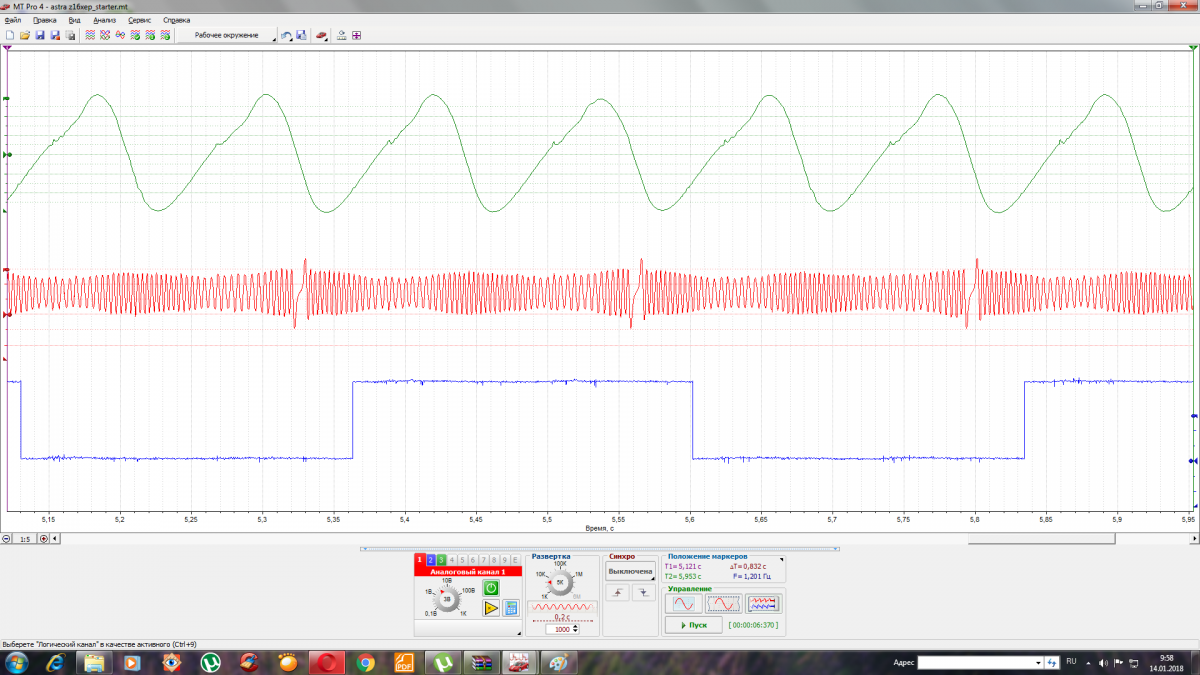Screen dimensions: 1200x675
Task: Click the zoom in plus icon
Action: 43,539
